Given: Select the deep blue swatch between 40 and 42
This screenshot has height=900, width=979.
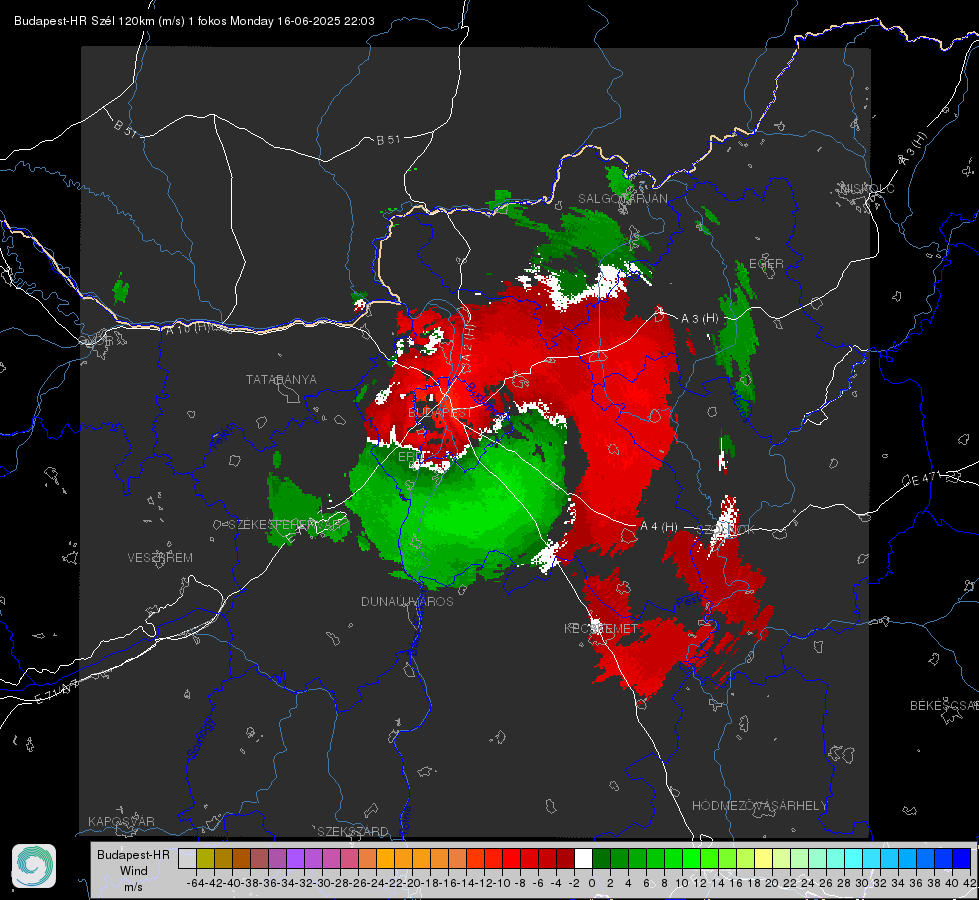Looking at the screenshot, I should (x=962, y=858).
